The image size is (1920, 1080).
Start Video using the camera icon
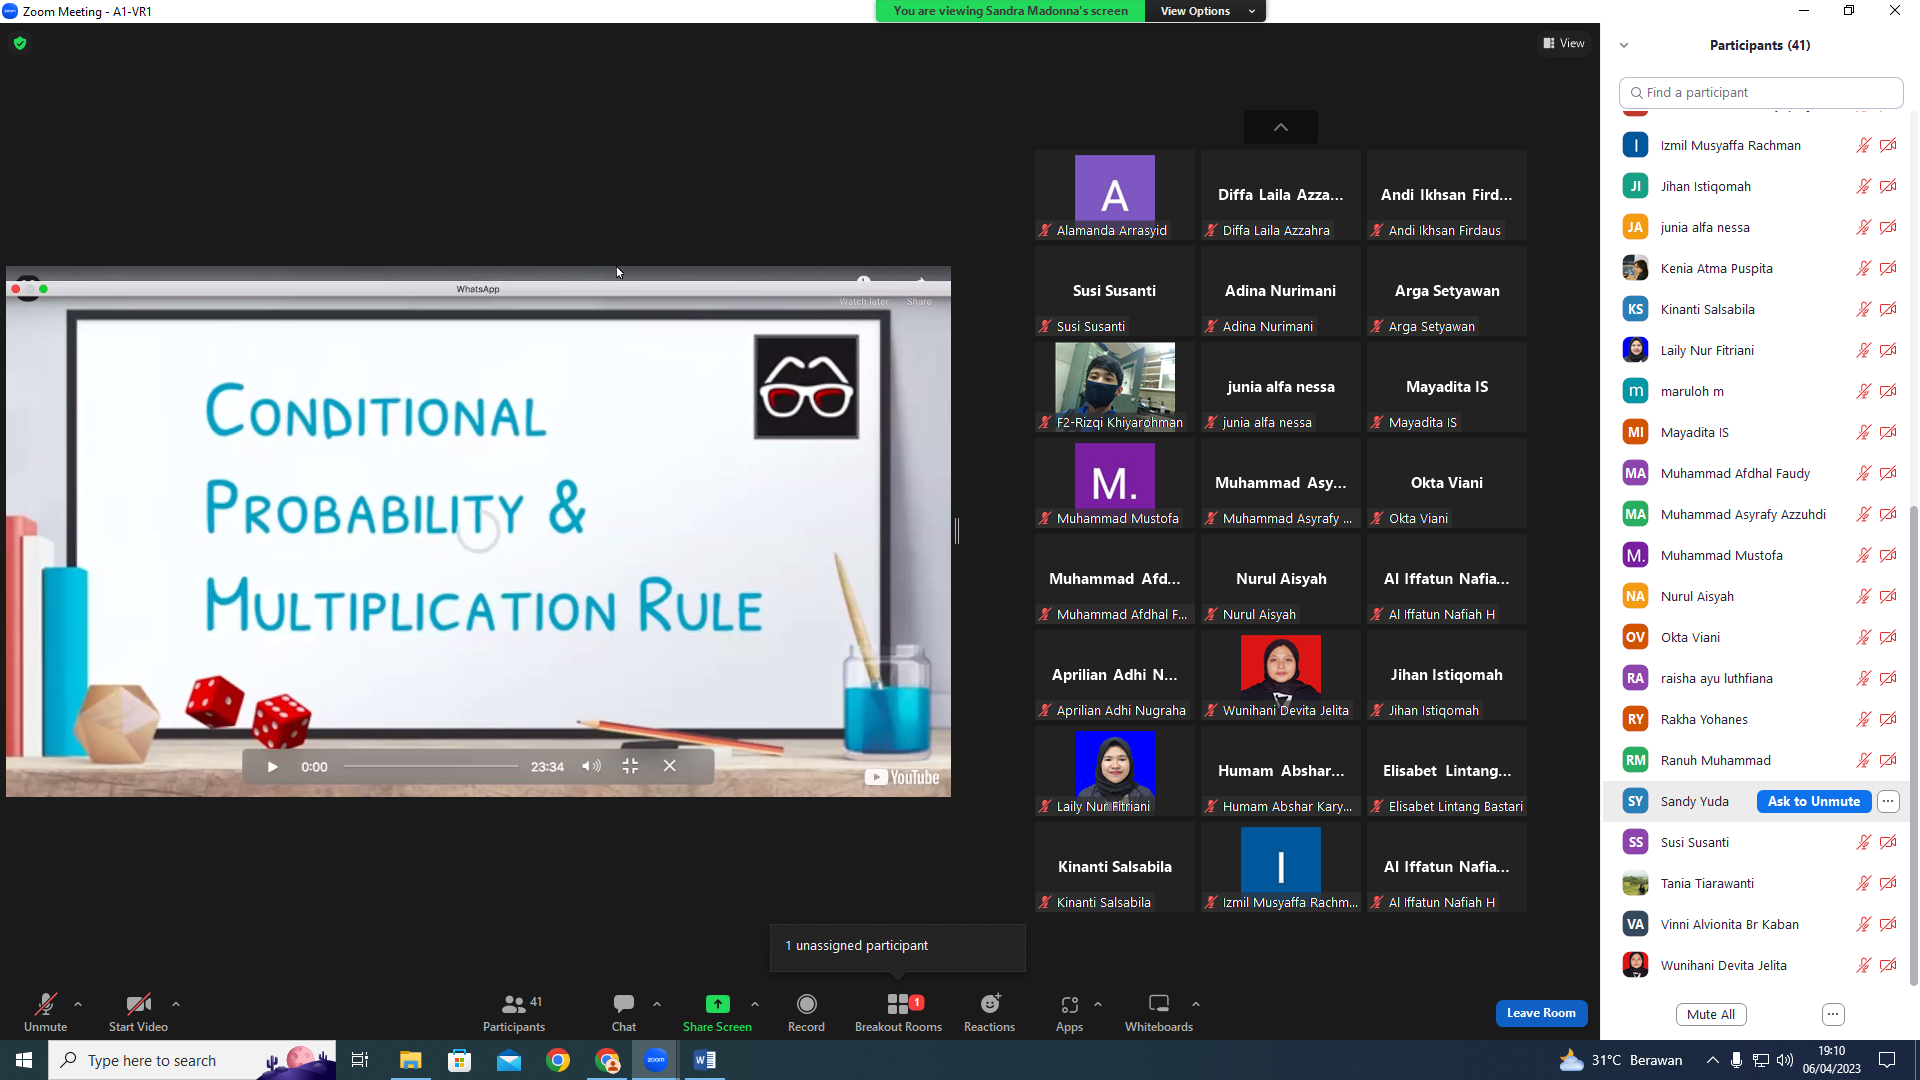point(138,1004)
